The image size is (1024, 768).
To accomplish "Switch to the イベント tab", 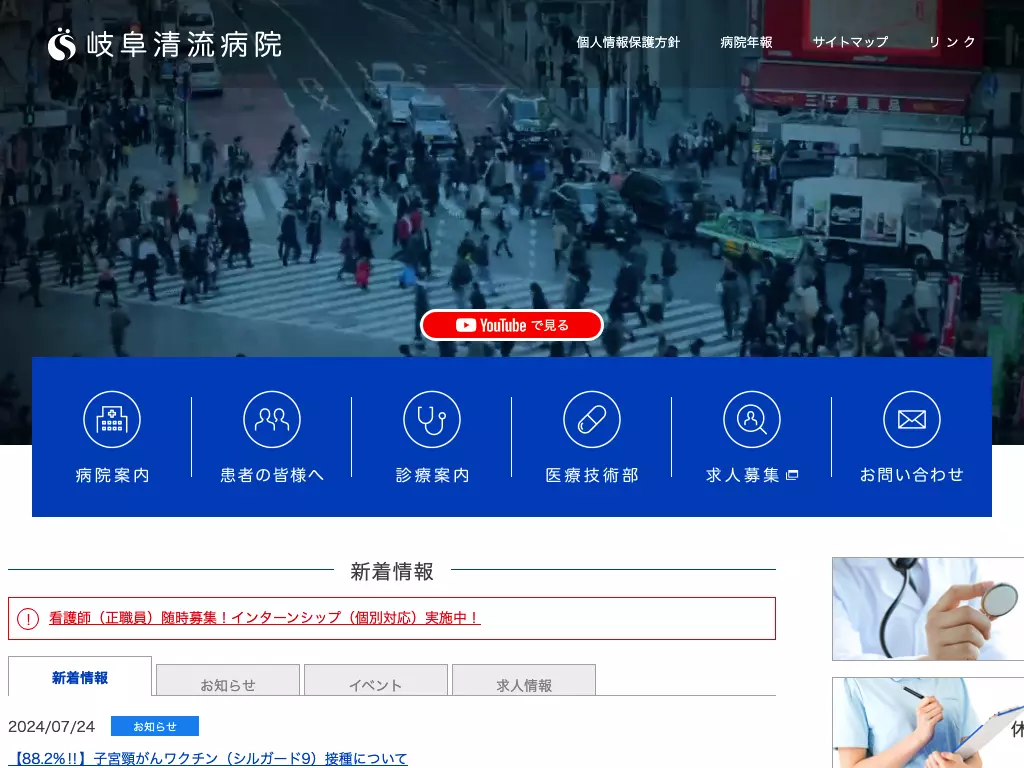I will [x=376, y=681].
